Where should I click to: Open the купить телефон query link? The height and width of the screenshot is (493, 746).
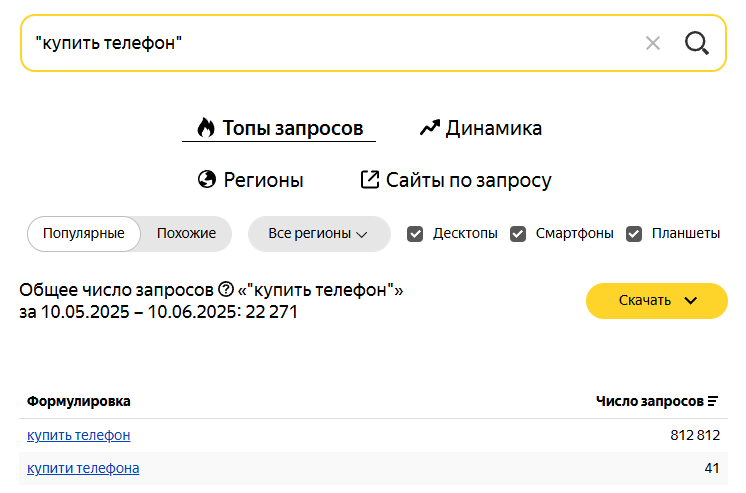pos(79,435)
